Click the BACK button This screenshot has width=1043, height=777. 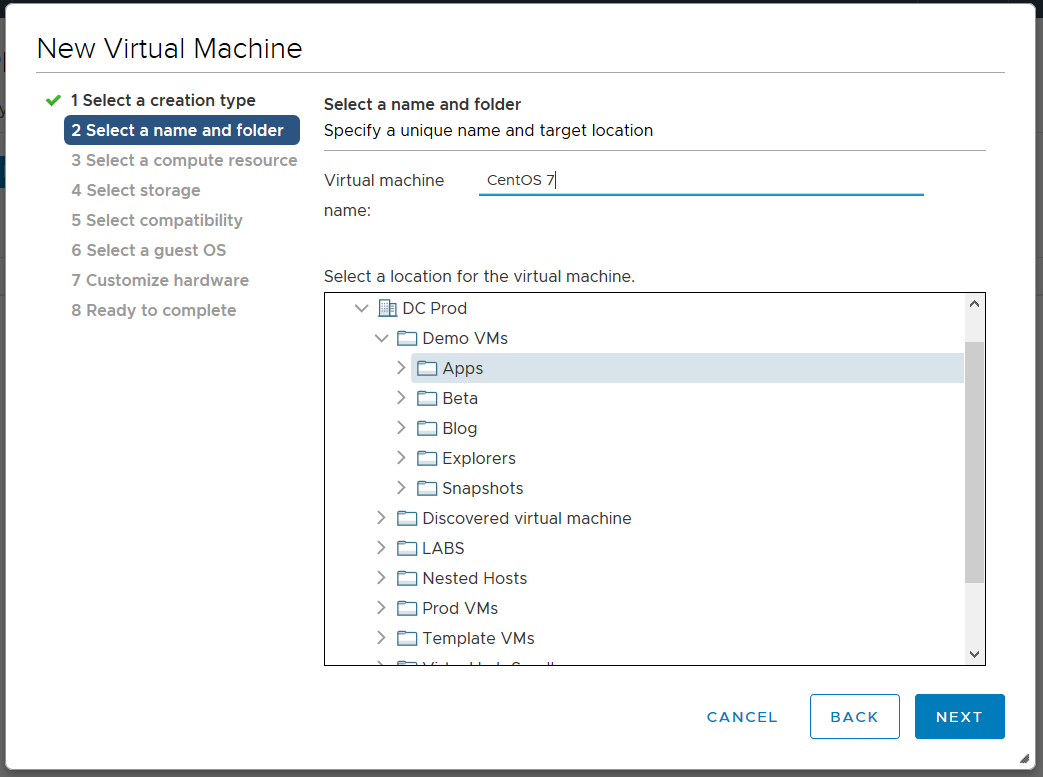click(x=855, y=716)
